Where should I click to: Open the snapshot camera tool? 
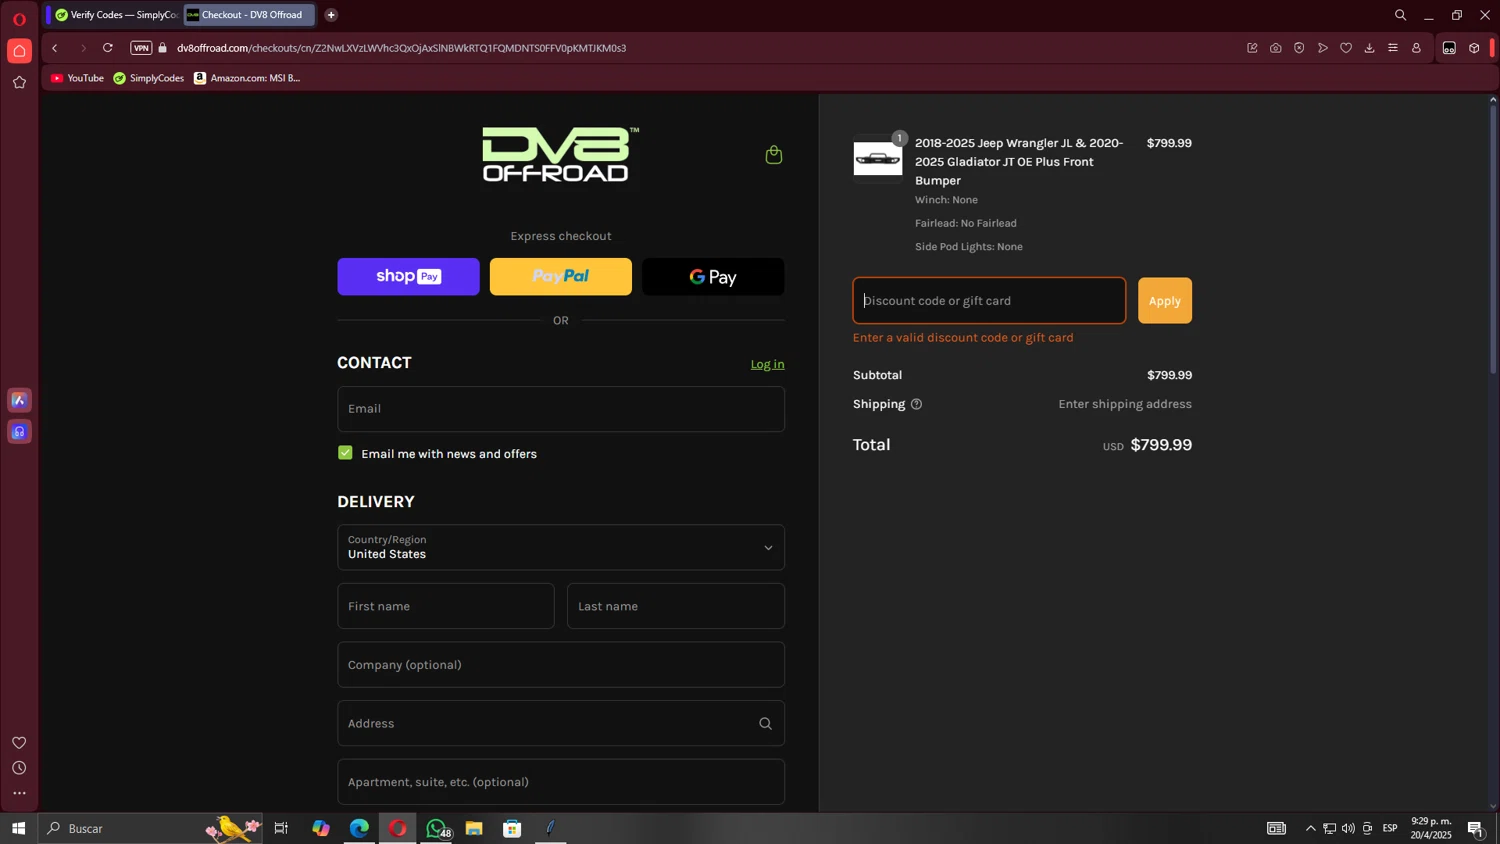coord(1276,48)
